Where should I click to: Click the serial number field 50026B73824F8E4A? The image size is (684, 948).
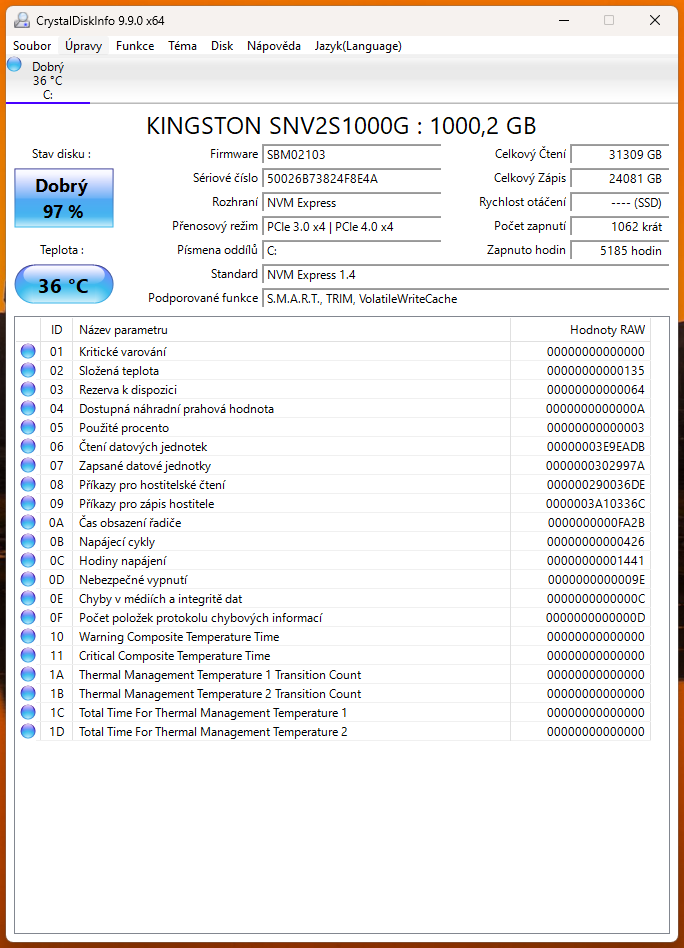(351, 178)
